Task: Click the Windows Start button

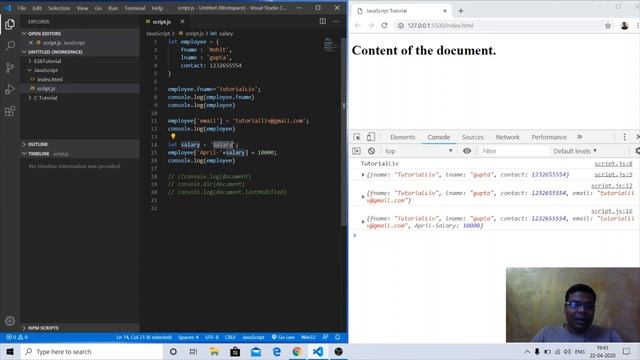Action: click(10, 351)
